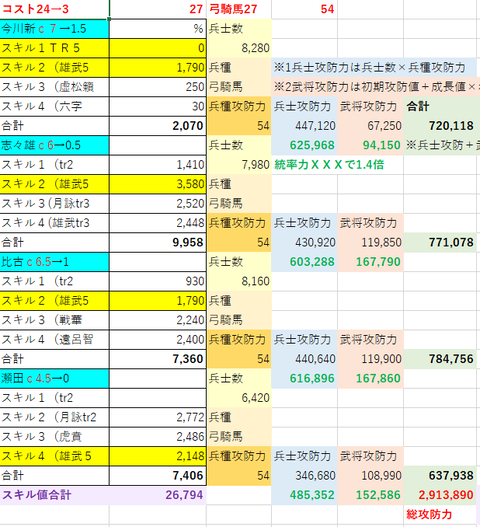Click the value 119,850
This screenshot has width=480, height=527.
coord(370,243)
